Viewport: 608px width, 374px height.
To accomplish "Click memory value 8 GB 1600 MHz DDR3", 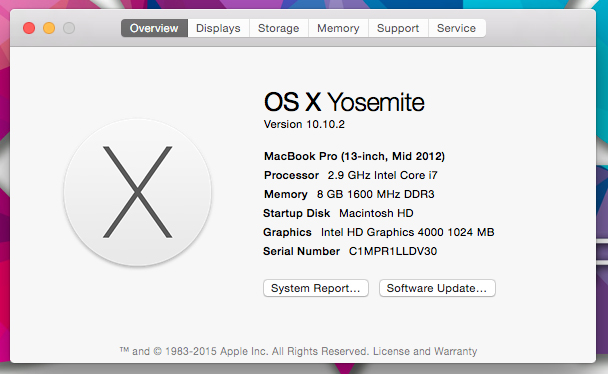I will (375, 194).
